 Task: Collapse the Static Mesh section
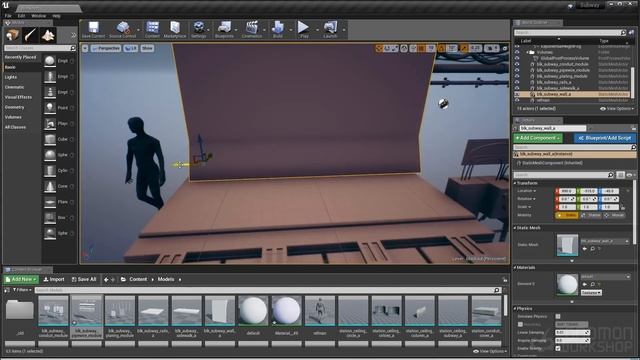coord(515,228)
